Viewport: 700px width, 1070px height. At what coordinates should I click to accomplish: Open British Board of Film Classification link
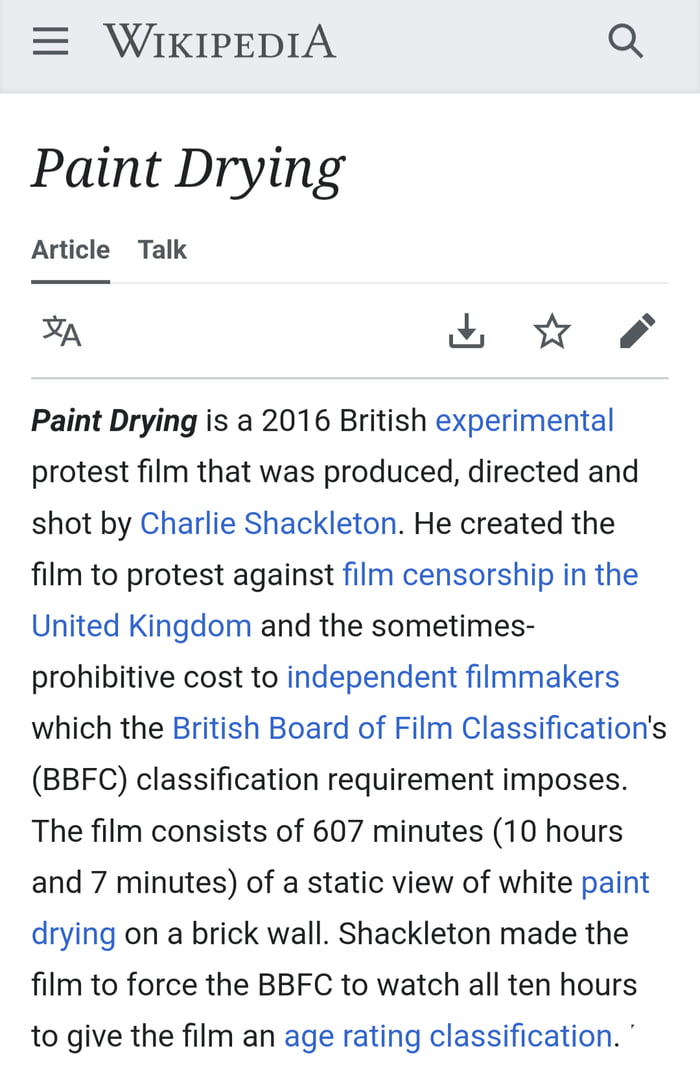tap(410, 728)
